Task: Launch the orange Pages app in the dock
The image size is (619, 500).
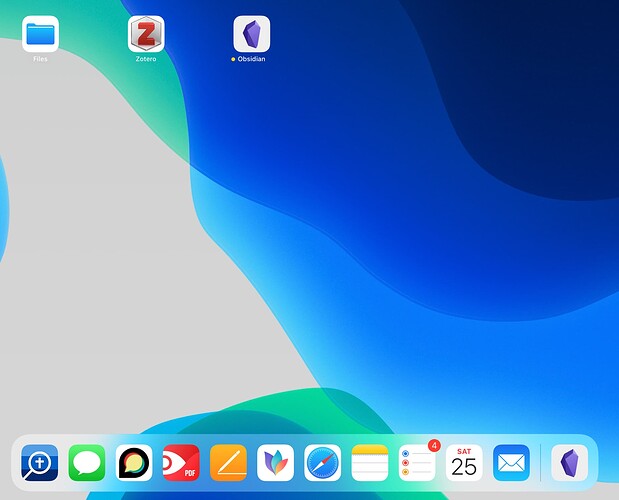Action: [x=228, y=463]
